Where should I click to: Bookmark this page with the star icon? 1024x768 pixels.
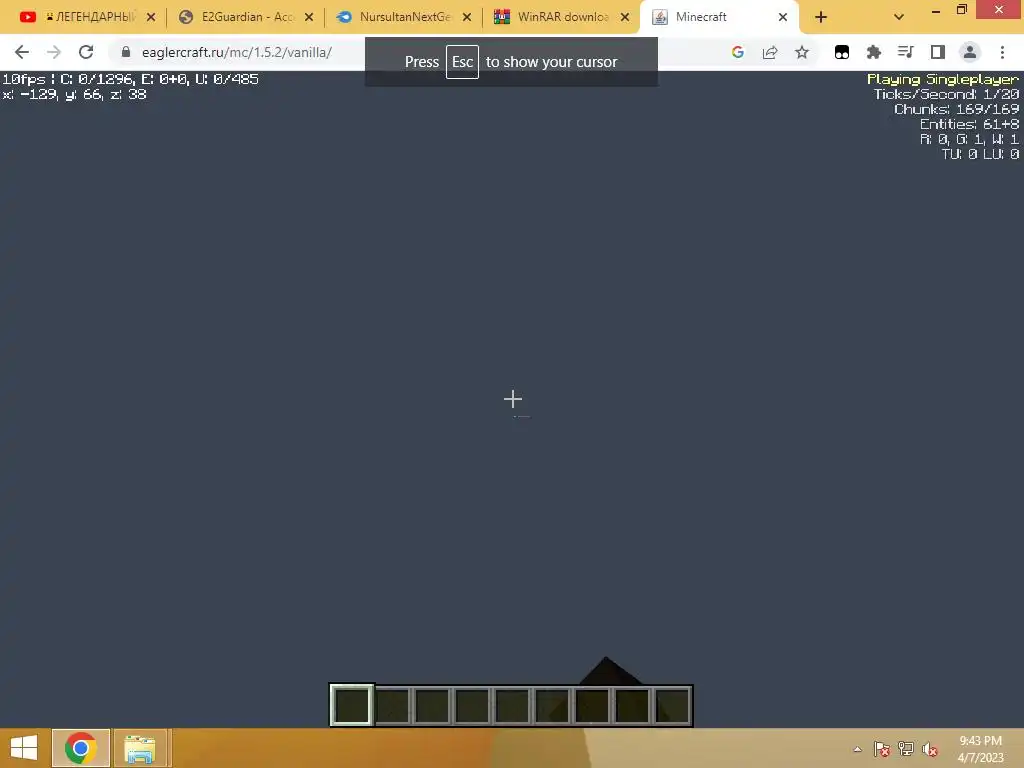coord(802,52)
